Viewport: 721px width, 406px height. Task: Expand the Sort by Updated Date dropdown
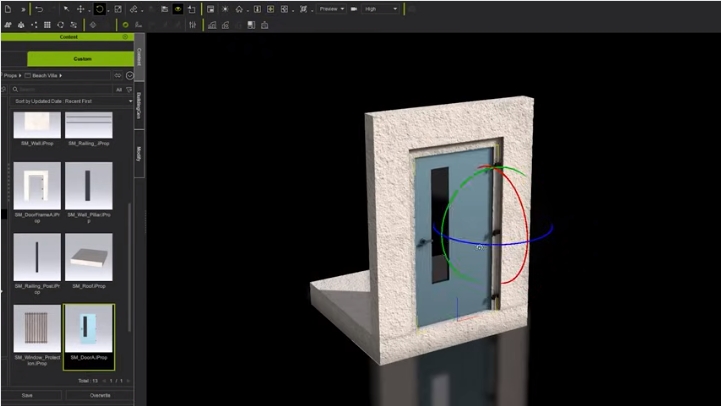[72, 101]
